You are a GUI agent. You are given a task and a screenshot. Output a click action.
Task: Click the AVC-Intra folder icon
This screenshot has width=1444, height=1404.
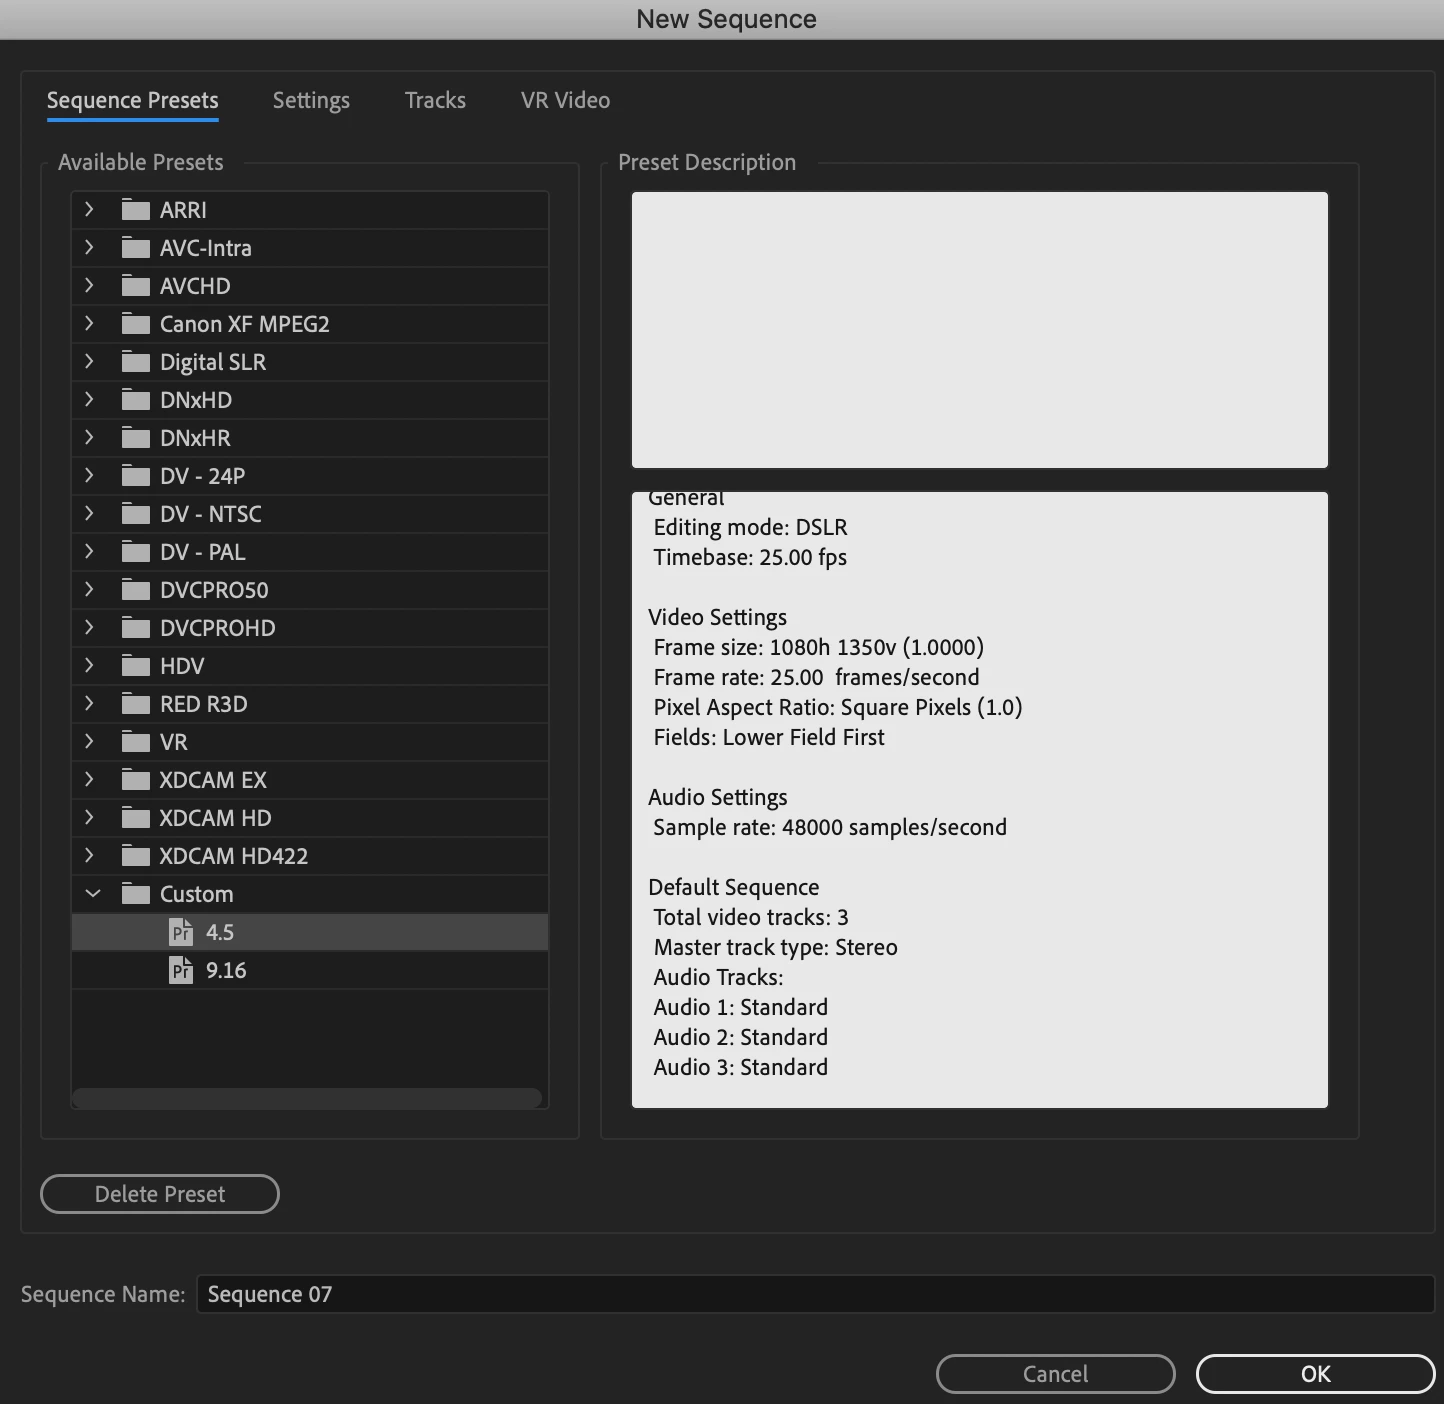135,248
